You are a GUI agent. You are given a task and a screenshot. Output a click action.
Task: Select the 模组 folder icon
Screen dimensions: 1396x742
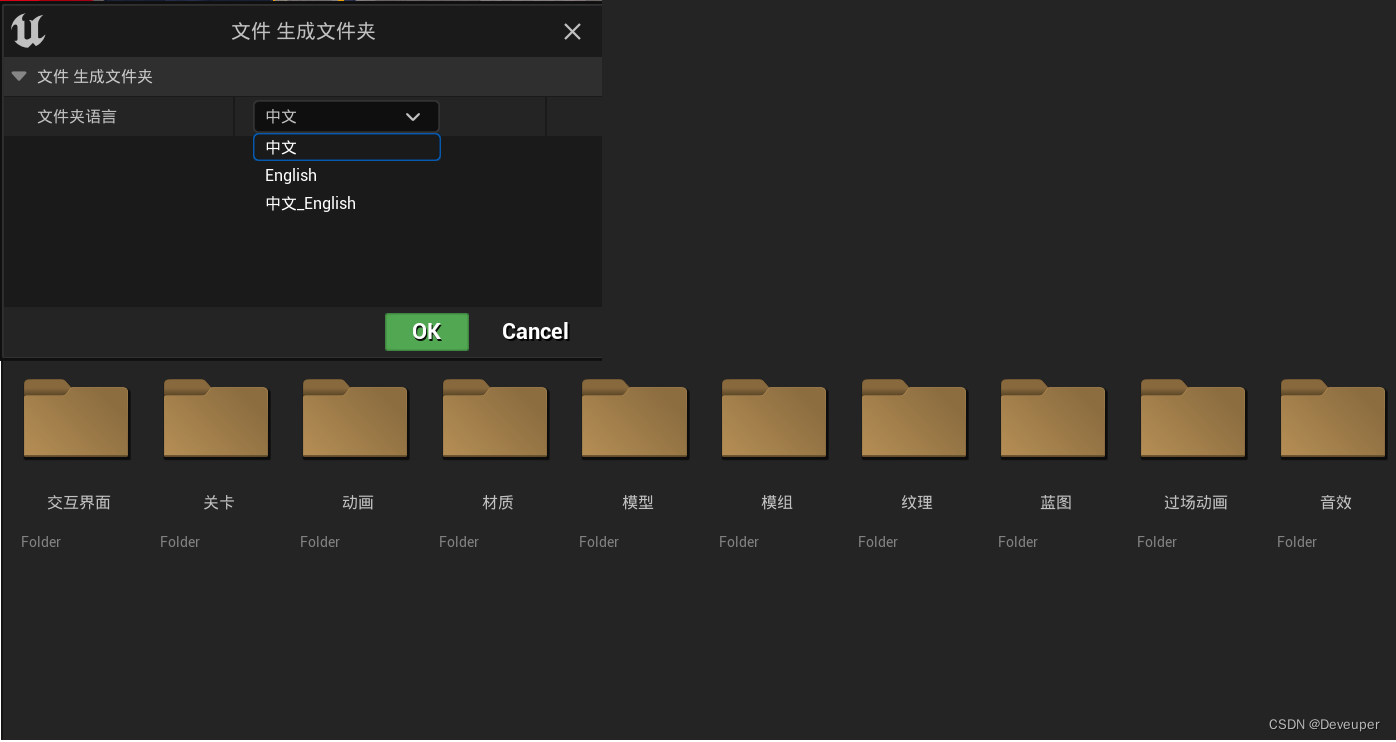tap(774, 418)
